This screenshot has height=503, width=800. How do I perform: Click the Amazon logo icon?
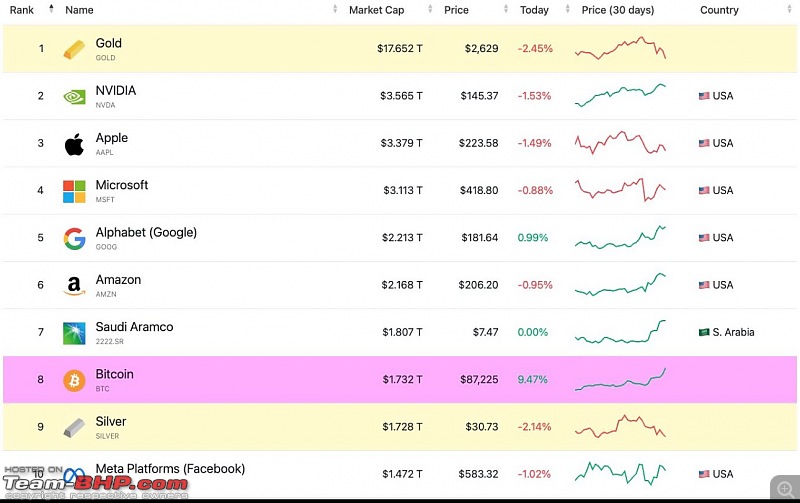pyautogui.click(x=74, y=286)
